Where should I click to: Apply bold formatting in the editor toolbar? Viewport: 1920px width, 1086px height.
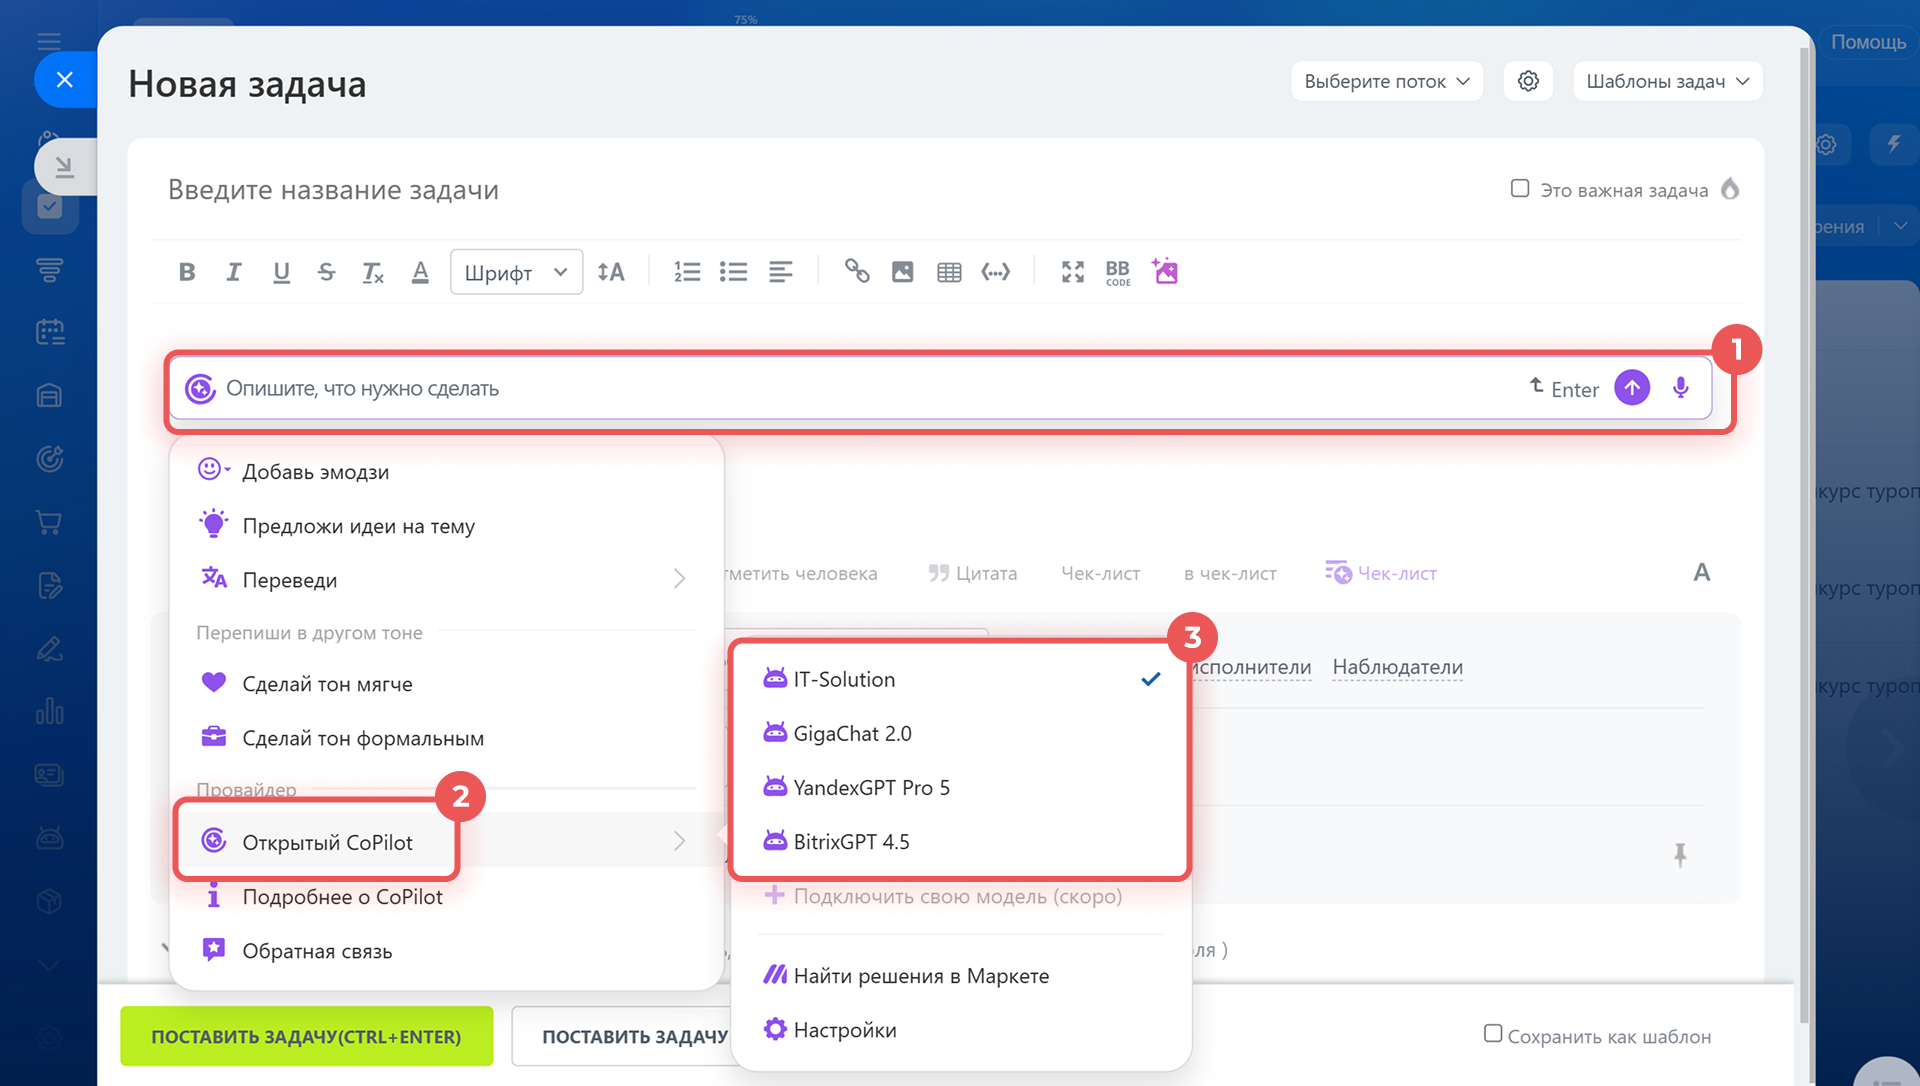187,272
